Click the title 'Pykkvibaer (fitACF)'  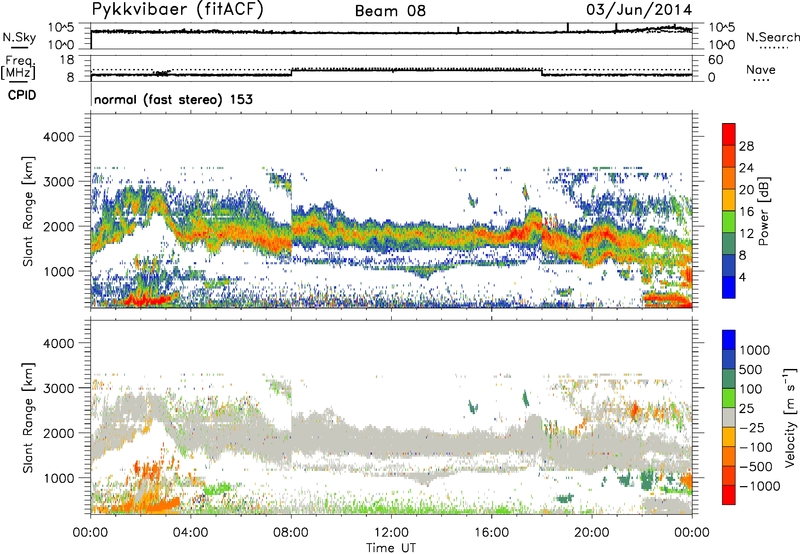(177, 10)
